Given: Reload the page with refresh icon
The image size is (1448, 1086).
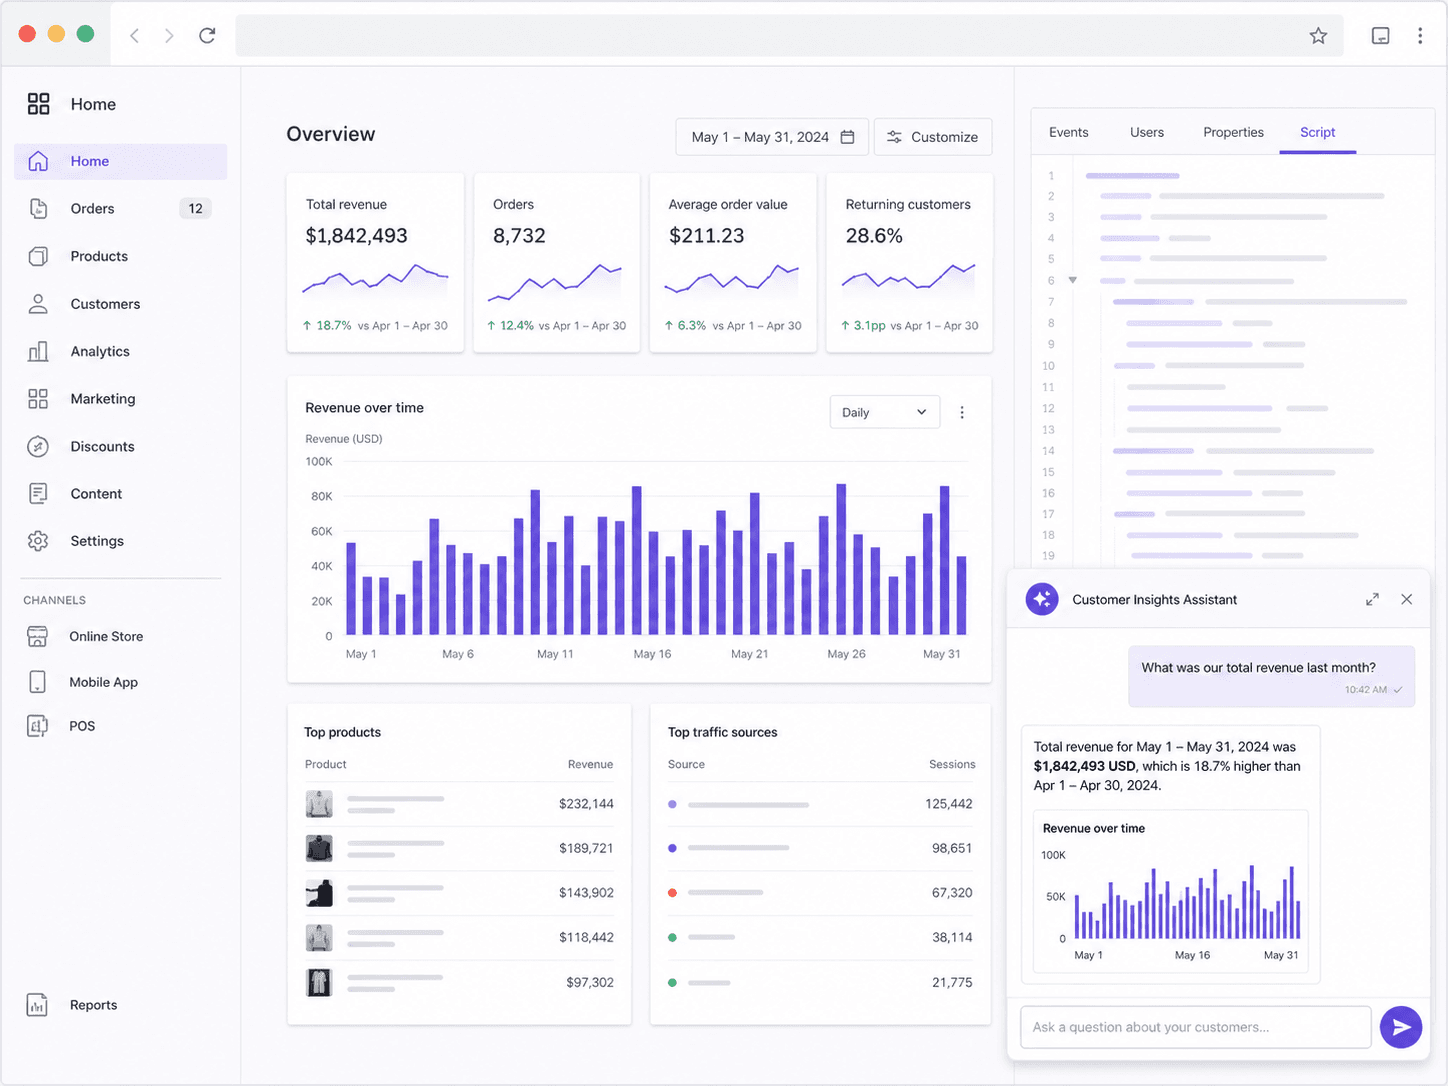Looking at the screenshot, I should point(207,36).
